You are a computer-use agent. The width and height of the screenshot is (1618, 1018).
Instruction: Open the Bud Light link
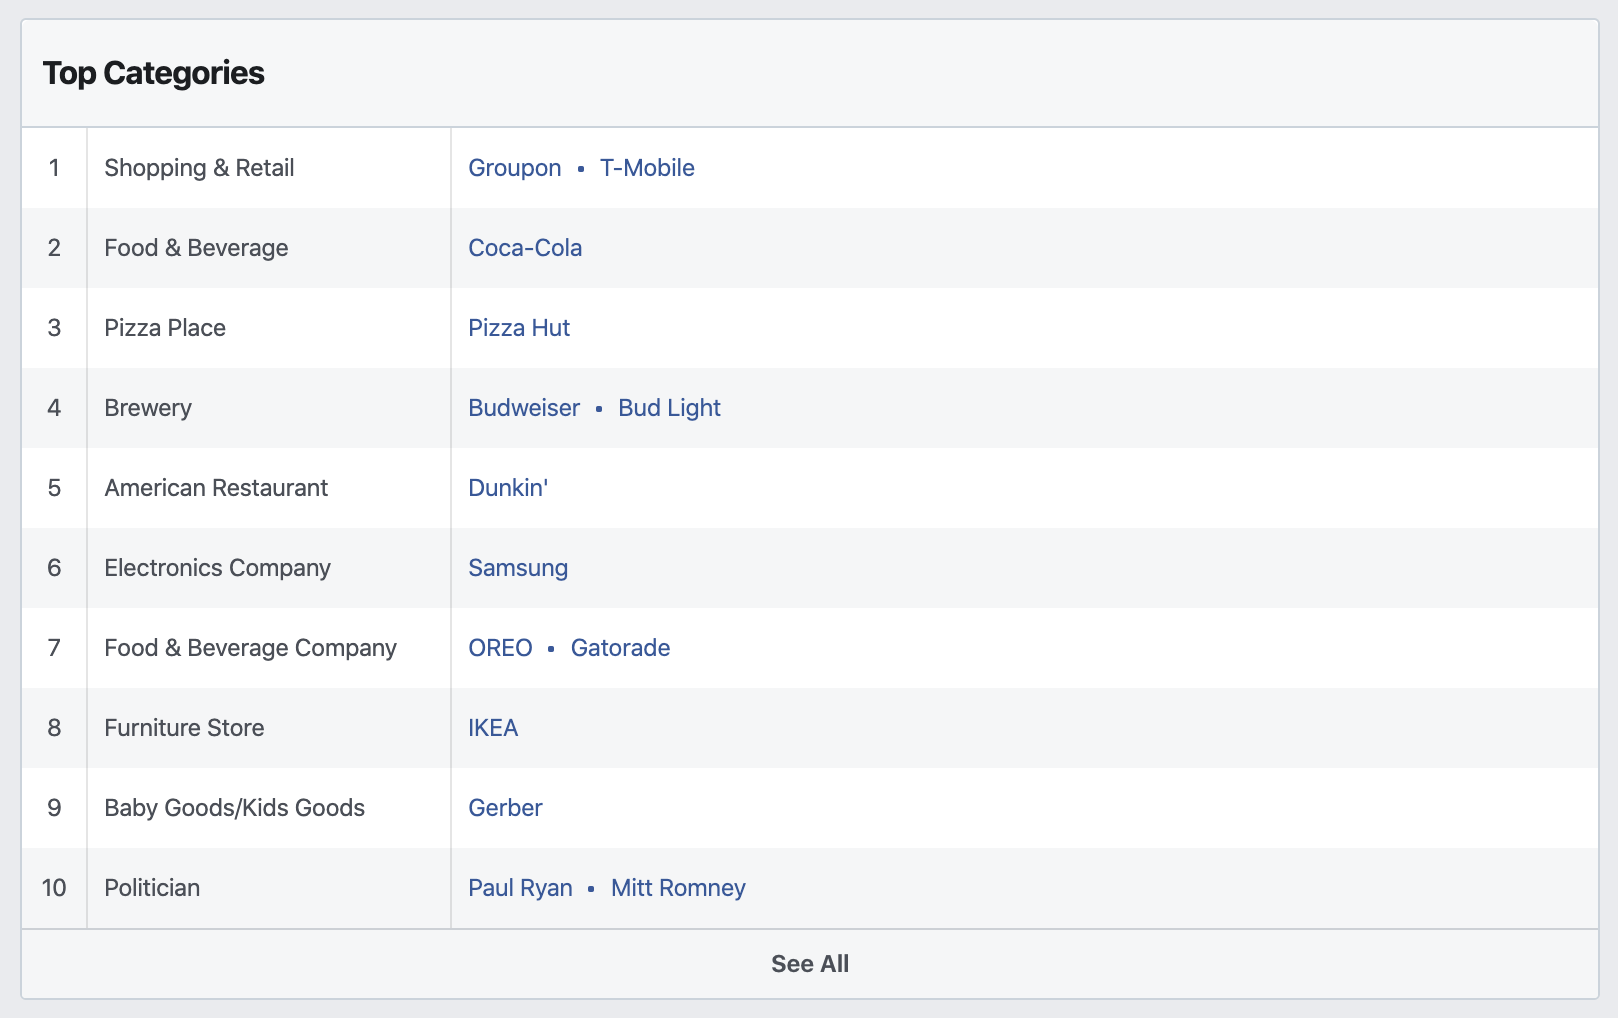(x=669, y=407)
